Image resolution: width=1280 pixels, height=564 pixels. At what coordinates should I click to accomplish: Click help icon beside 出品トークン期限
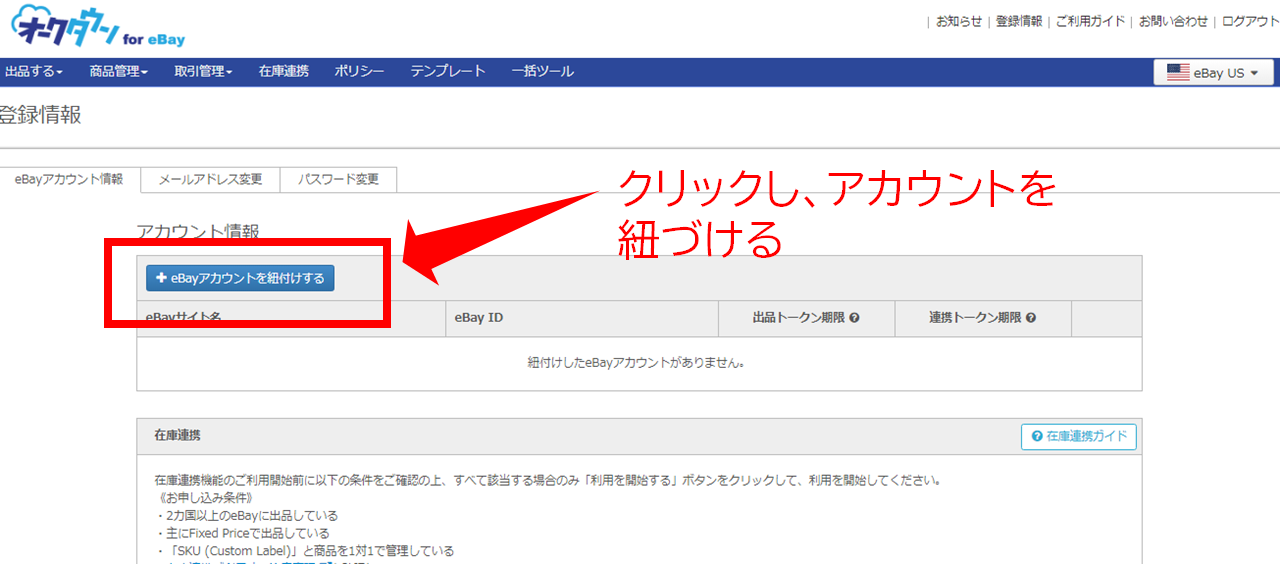click(x=855, y=318)
